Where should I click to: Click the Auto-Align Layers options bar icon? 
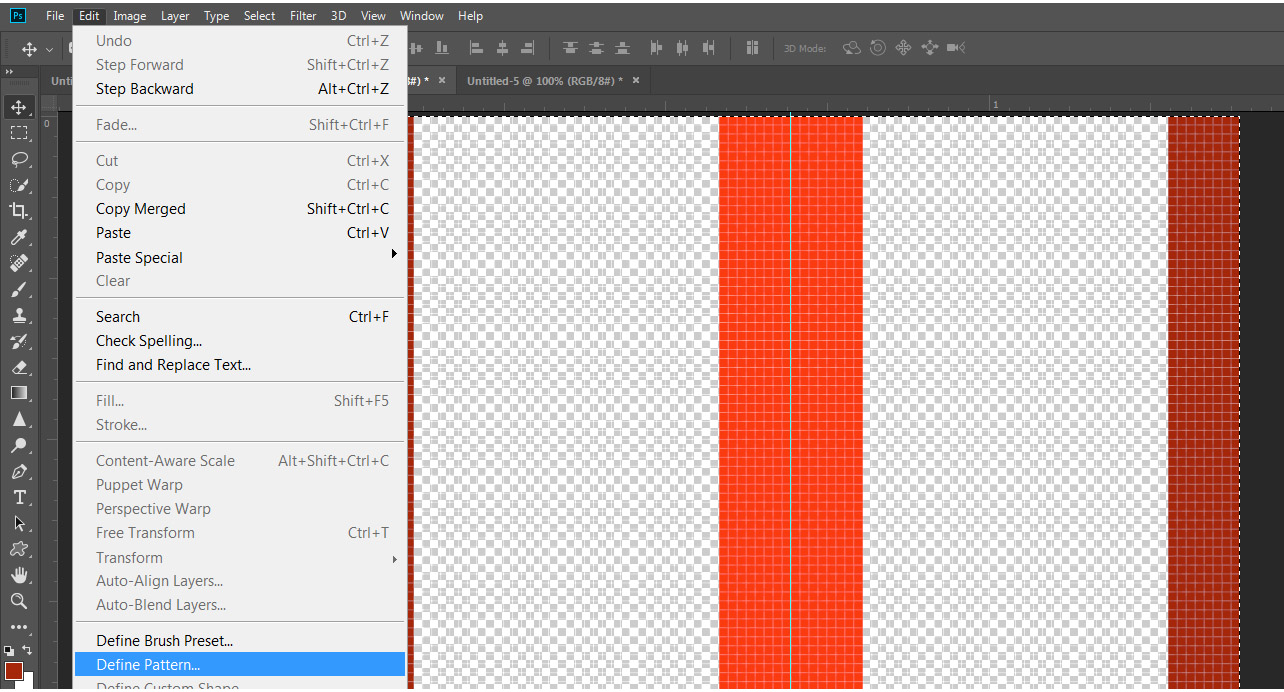(x=752, y=48)
